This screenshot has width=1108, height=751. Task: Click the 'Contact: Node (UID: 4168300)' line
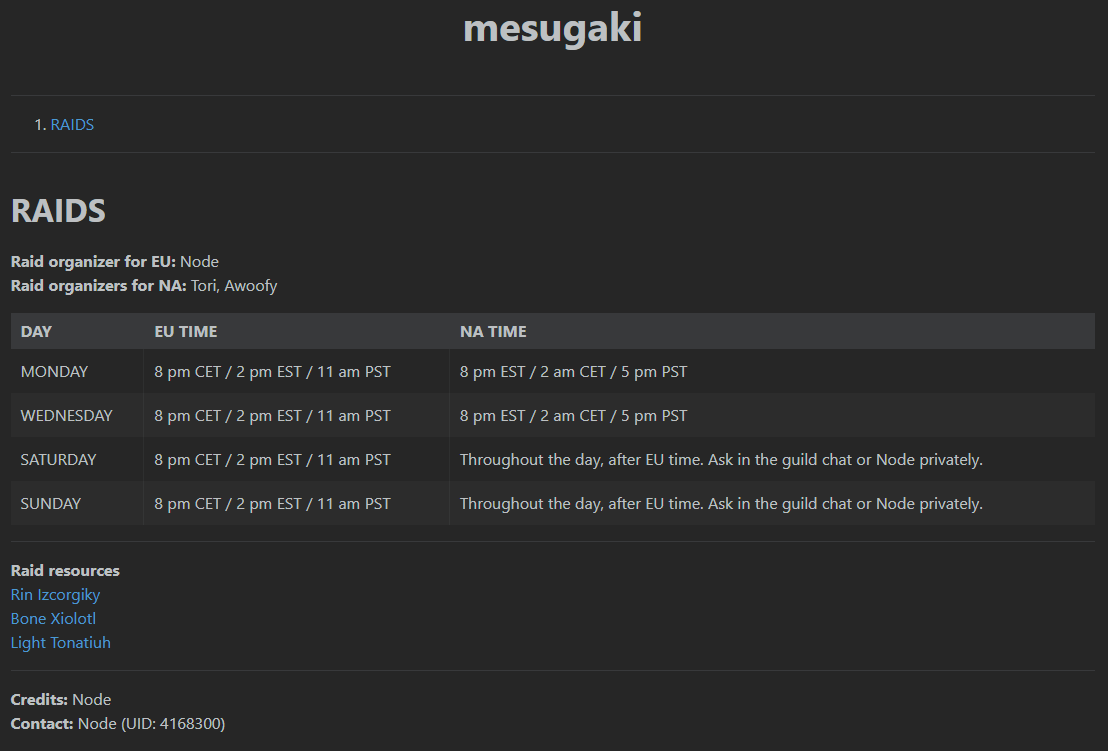click(118, 723)
